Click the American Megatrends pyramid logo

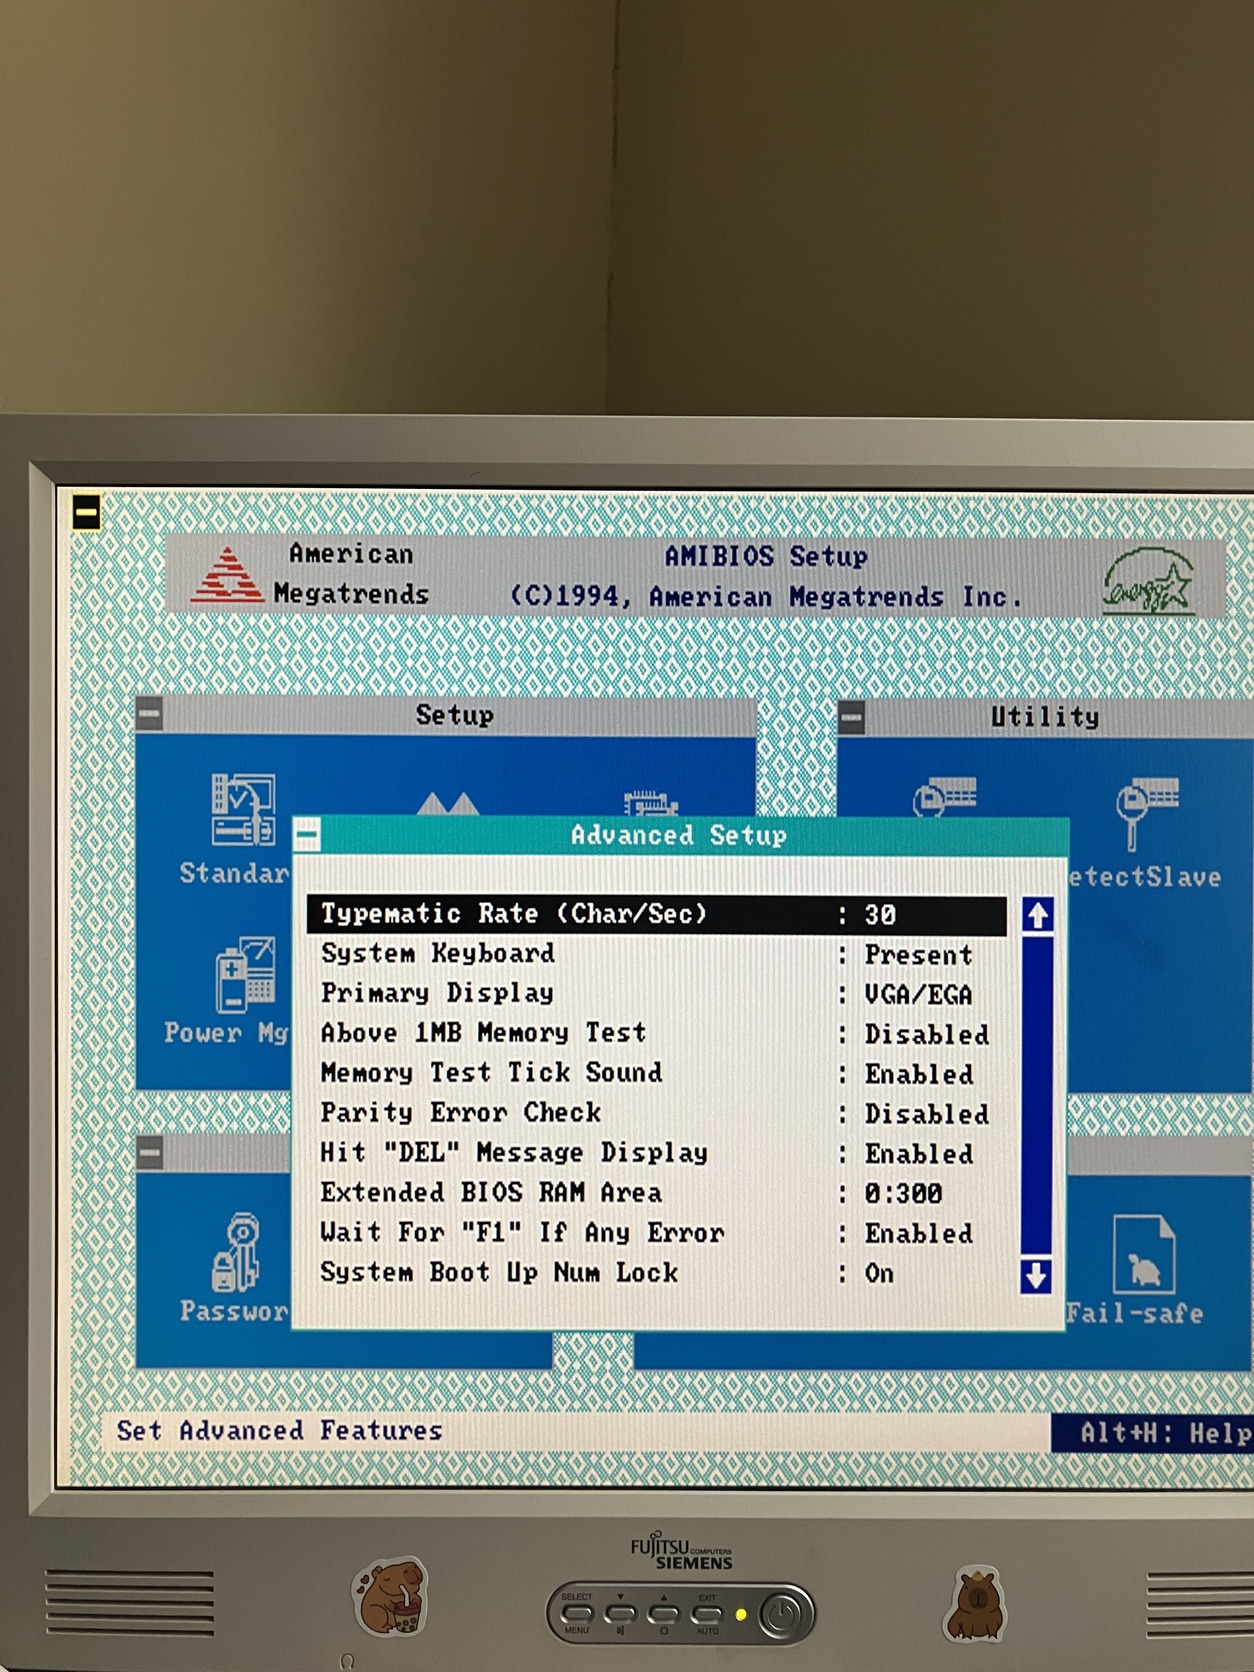[228, 574]
